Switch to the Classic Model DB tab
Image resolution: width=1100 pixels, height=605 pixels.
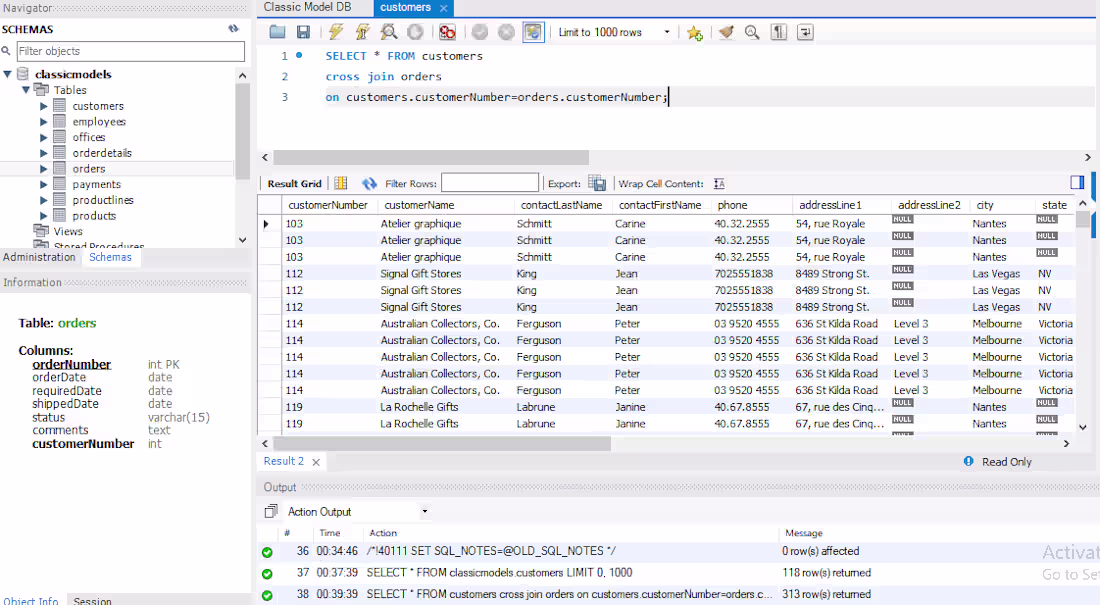pyautogui.click(x=307, y=7)
